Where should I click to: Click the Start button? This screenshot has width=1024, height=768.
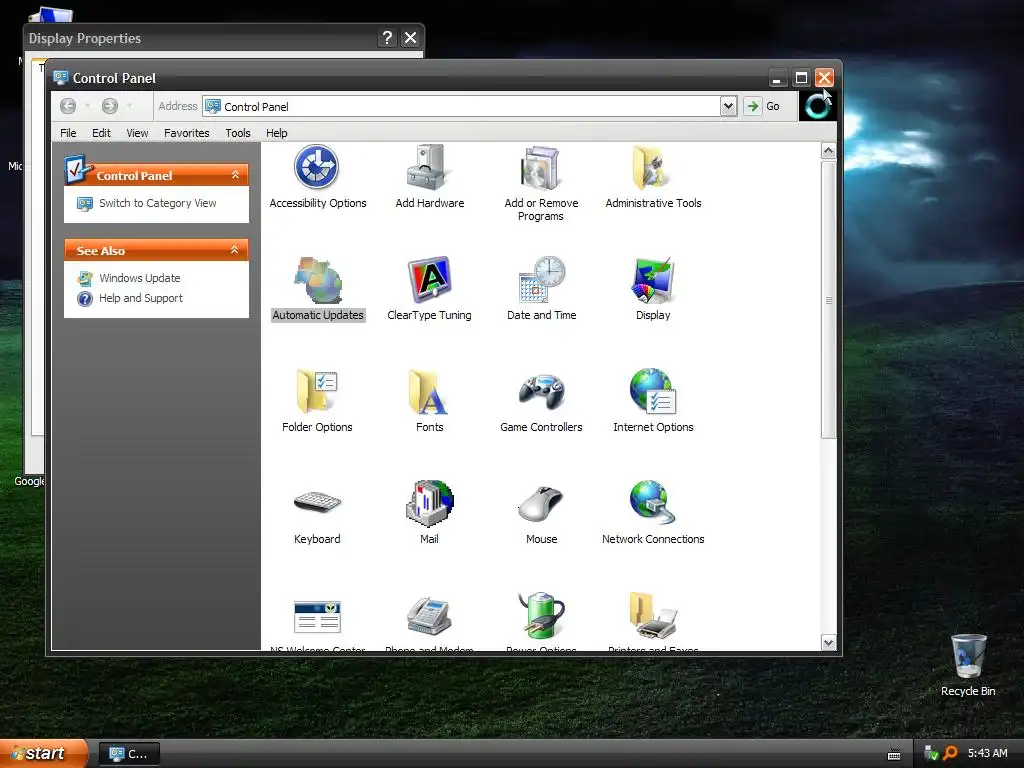[x=43, y=753]
